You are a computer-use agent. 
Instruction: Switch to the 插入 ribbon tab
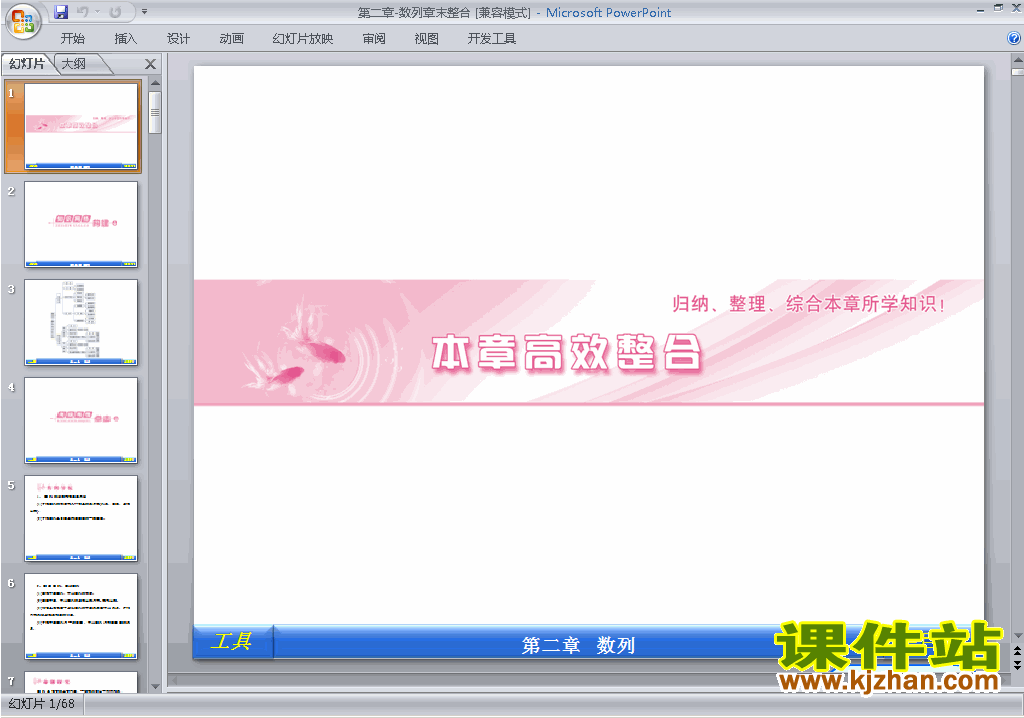click(x=125, y=39)
